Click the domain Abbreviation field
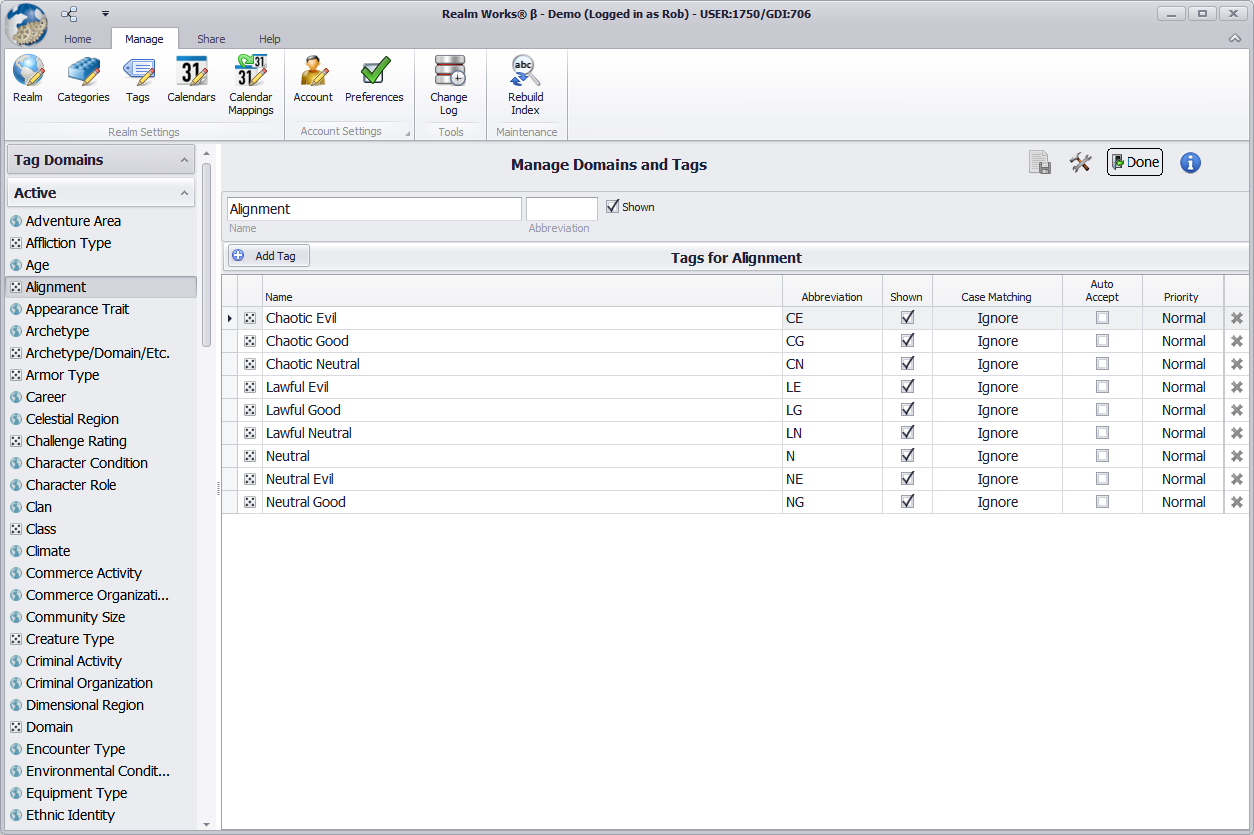 pos(562,209)
